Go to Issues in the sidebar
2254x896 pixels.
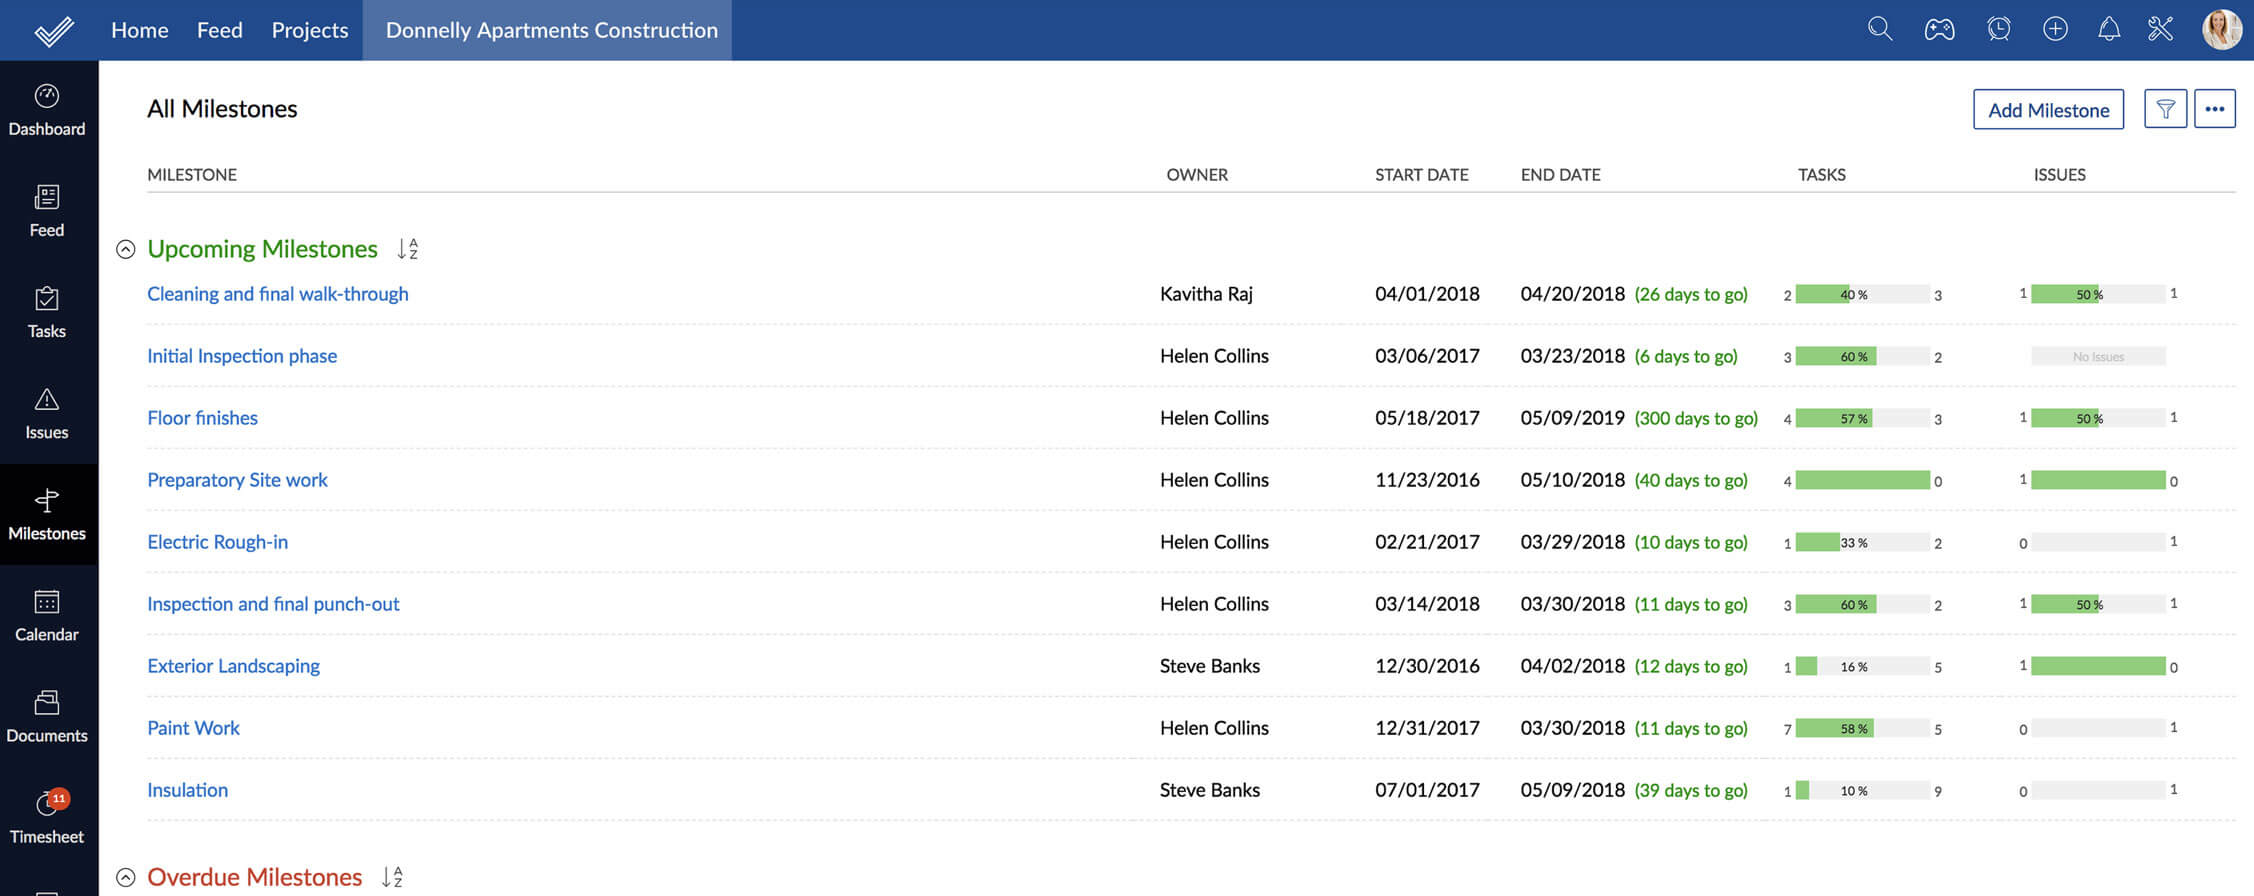click(x=47, y=413)
